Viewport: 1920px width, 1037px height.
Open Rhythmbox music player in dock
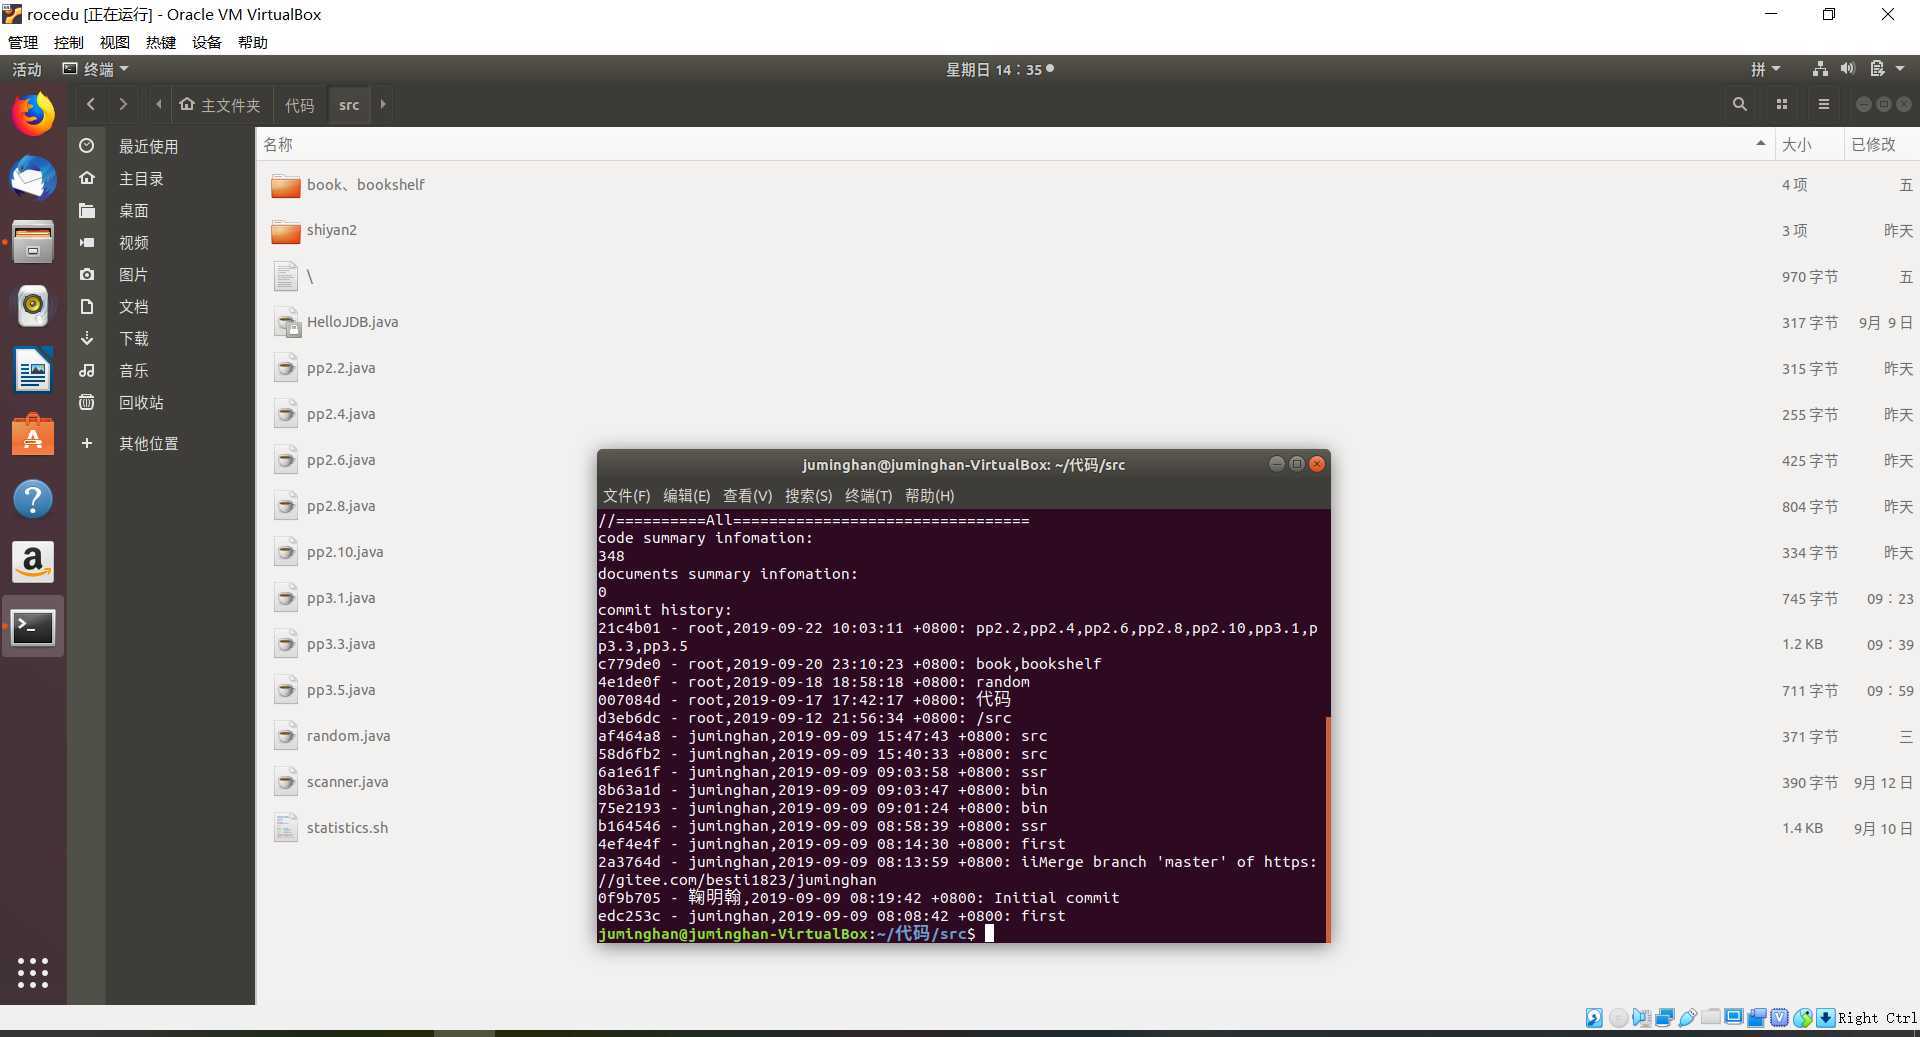(x=33, y=306)
